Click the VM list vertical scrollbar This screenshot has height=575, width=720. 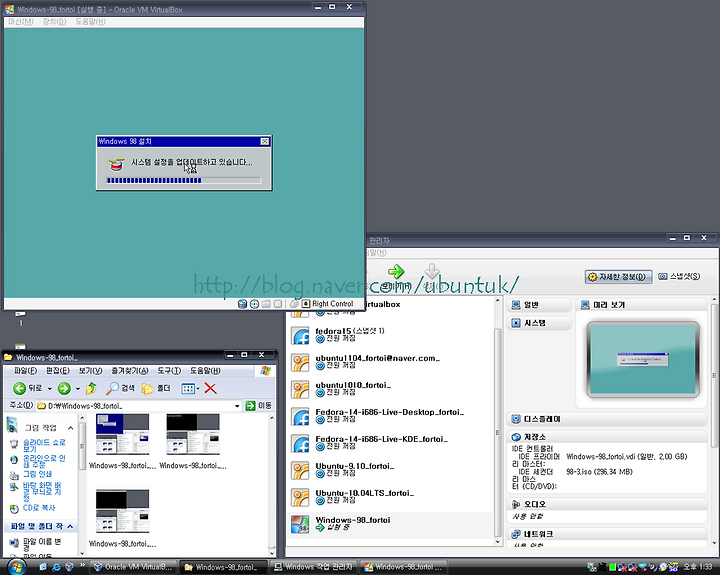click(497, 420)
